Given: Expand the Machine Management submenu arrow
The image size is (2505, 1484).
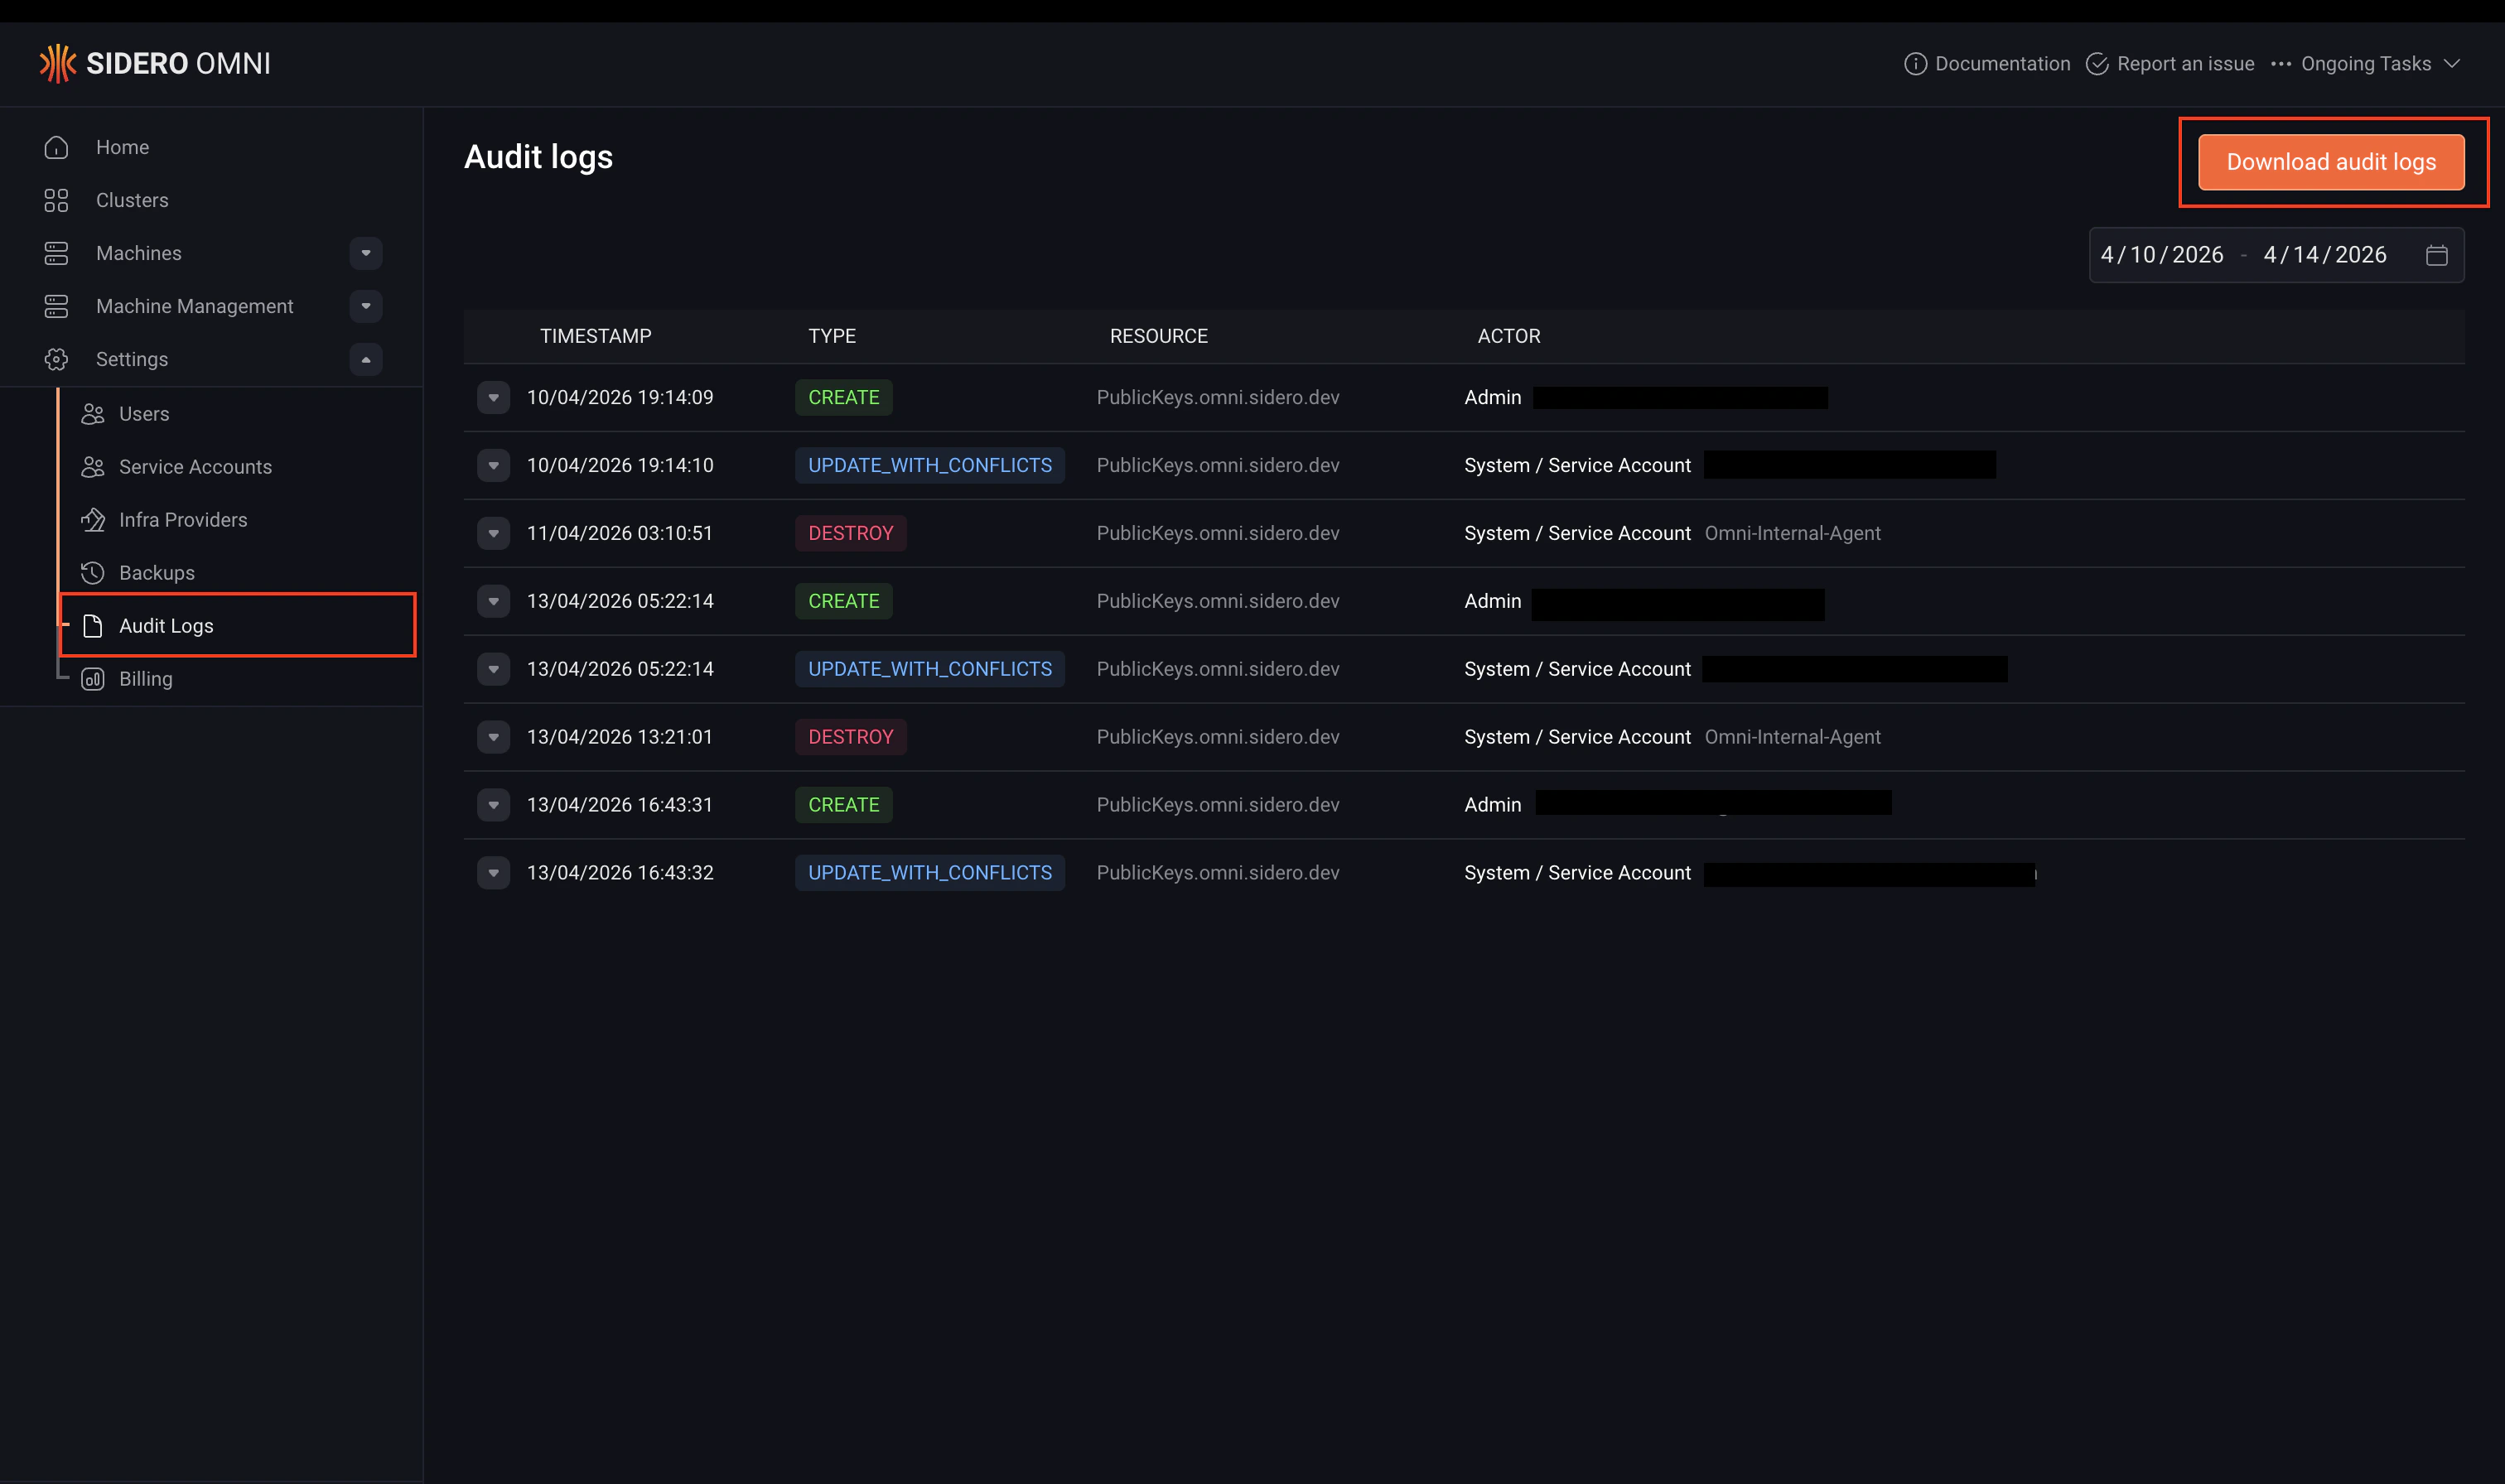Looking at the screenshot, I should click(x=366, y=306).
